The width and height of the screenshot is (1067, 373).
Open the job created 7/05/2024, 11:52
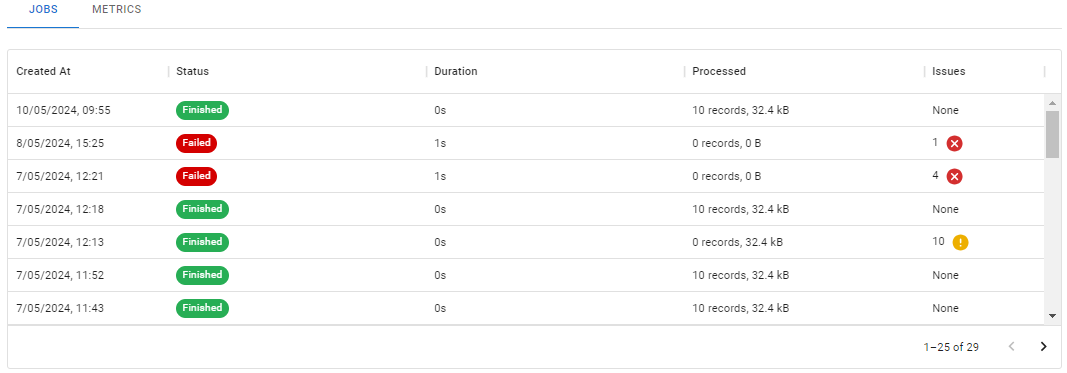coord(526,275)
